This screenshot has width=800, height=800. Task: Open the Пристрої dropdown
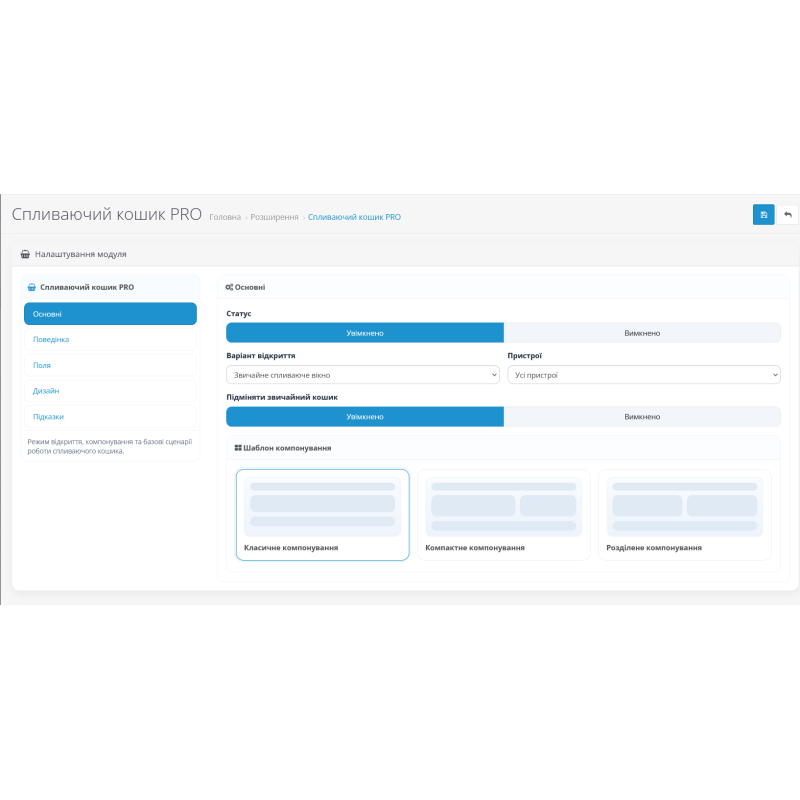(x=644, y=375)
